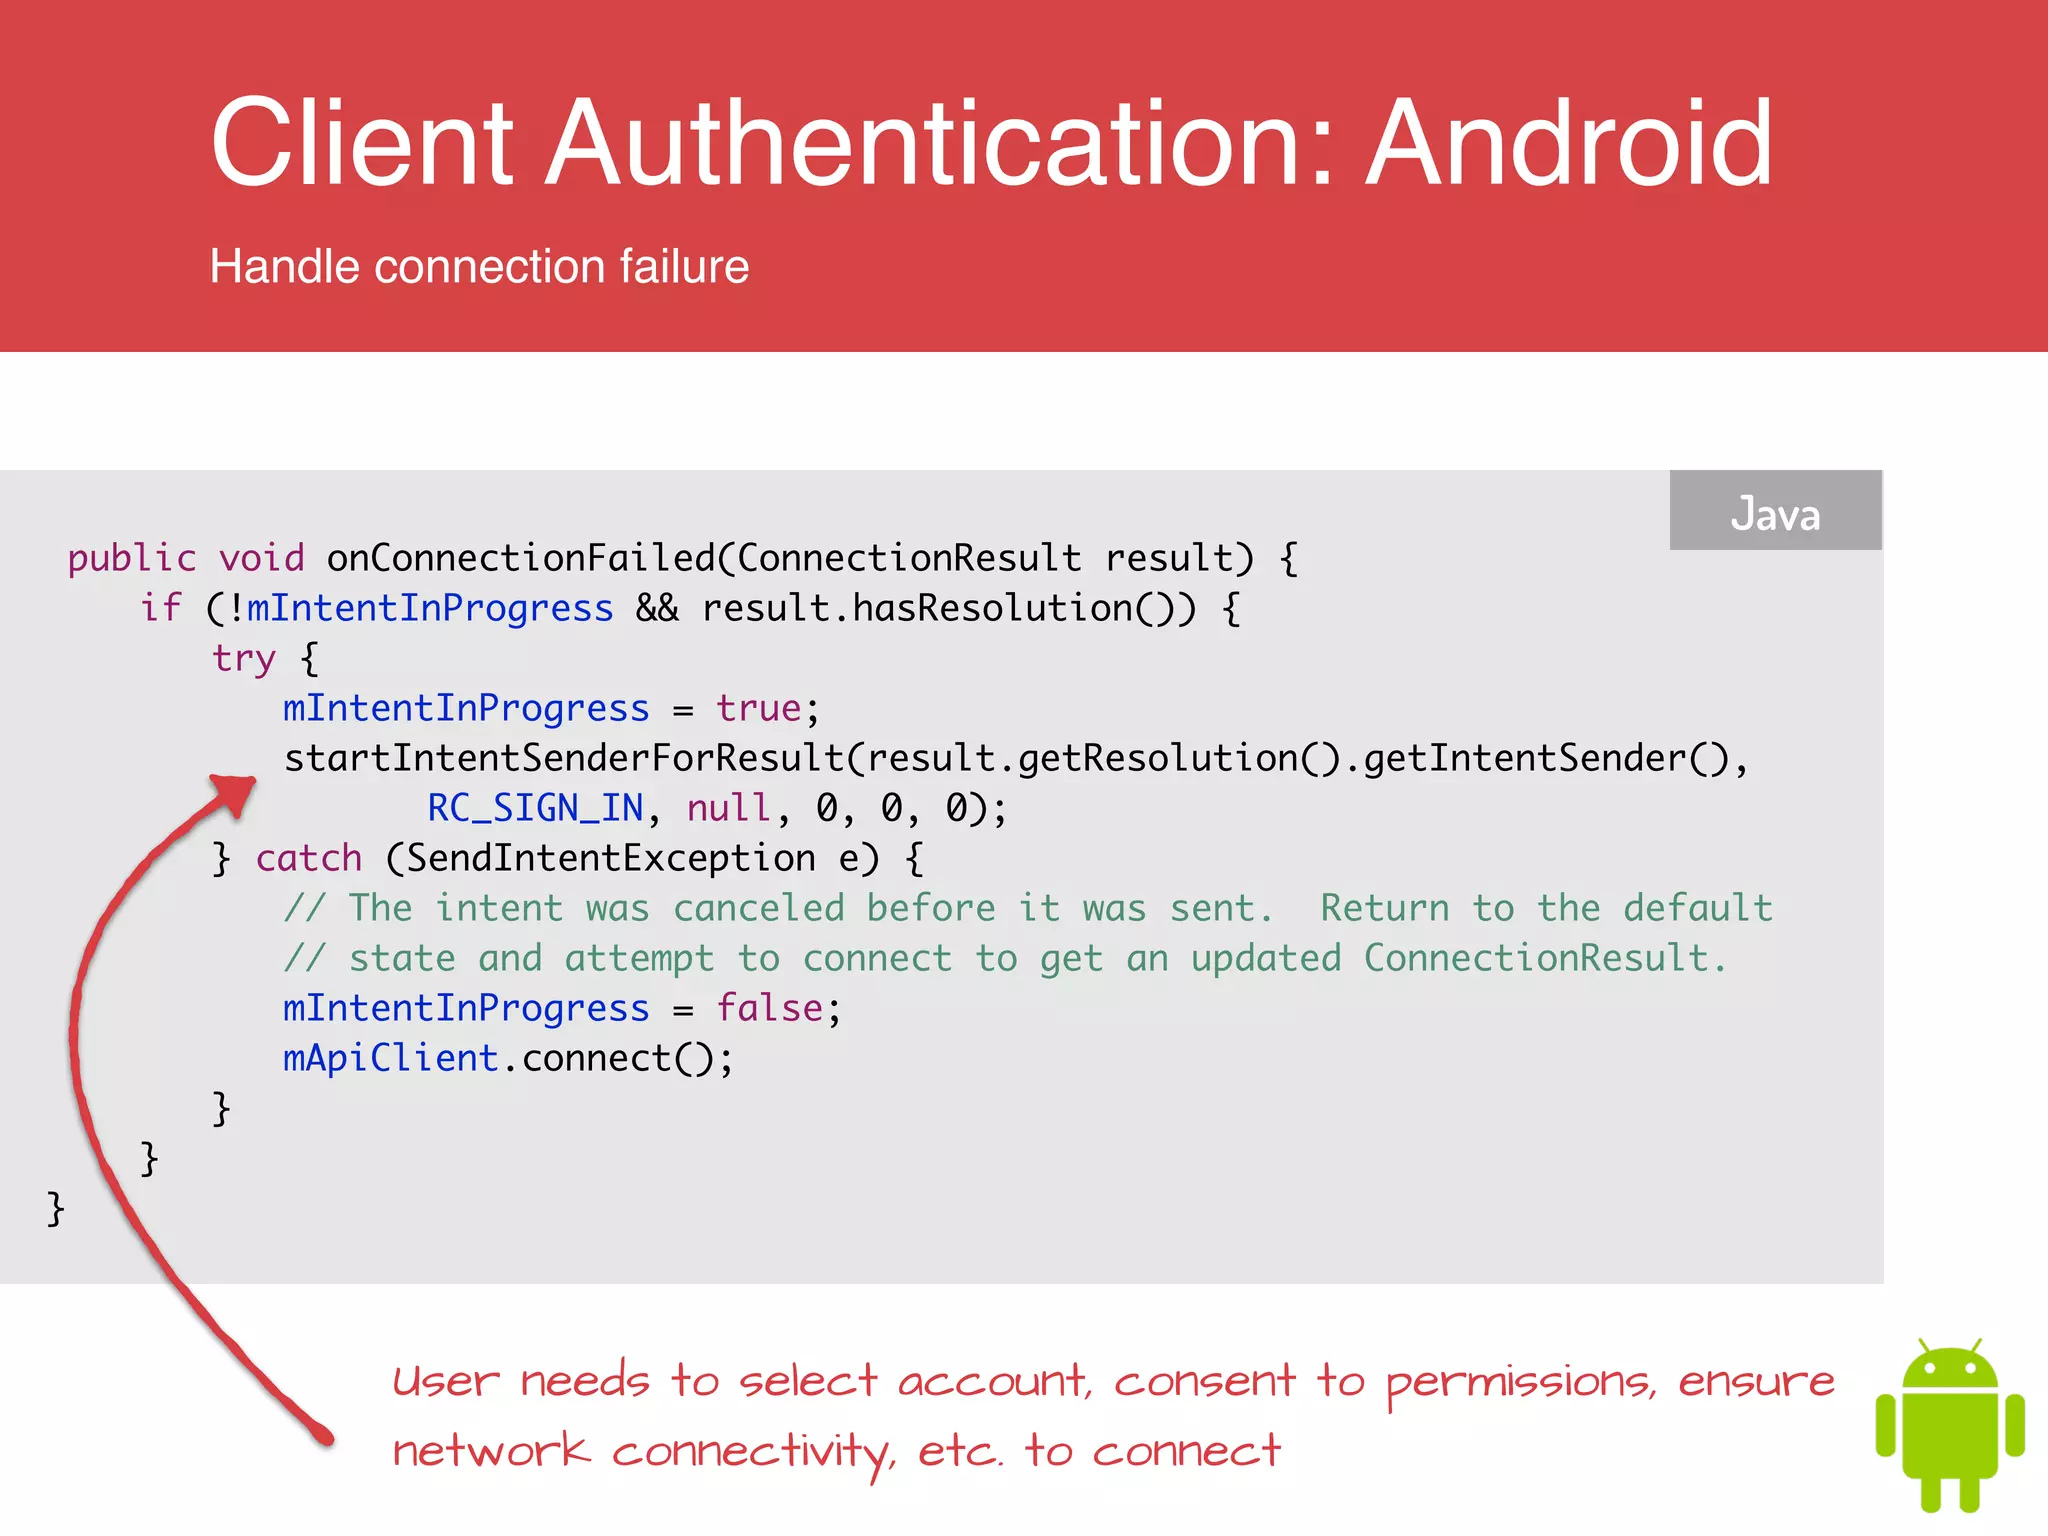Click annotation 'User needs to select account'
The width and height of the screenshot is (2048, 1536).
(1114, 1382)
